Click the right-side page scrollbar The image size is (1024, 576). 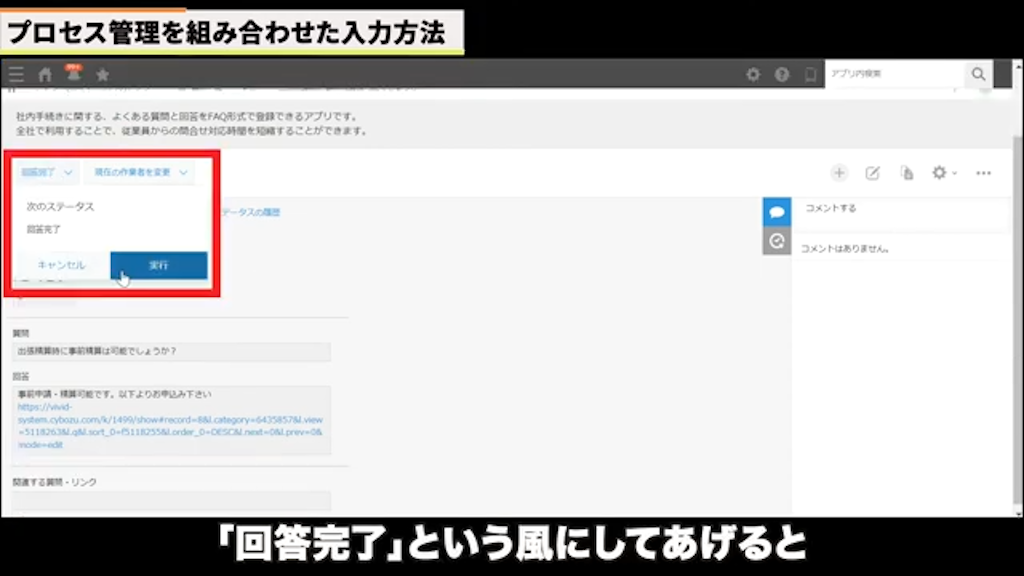[1017, 300]
